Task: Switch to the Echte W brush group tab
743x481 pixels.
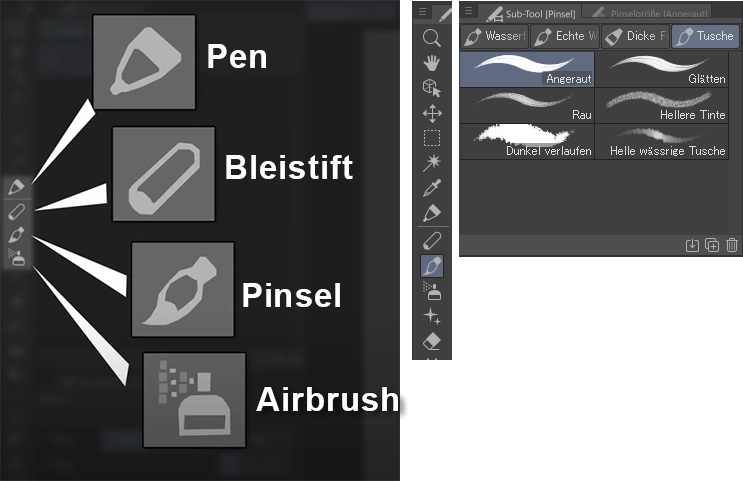Action: pos(565,36)
